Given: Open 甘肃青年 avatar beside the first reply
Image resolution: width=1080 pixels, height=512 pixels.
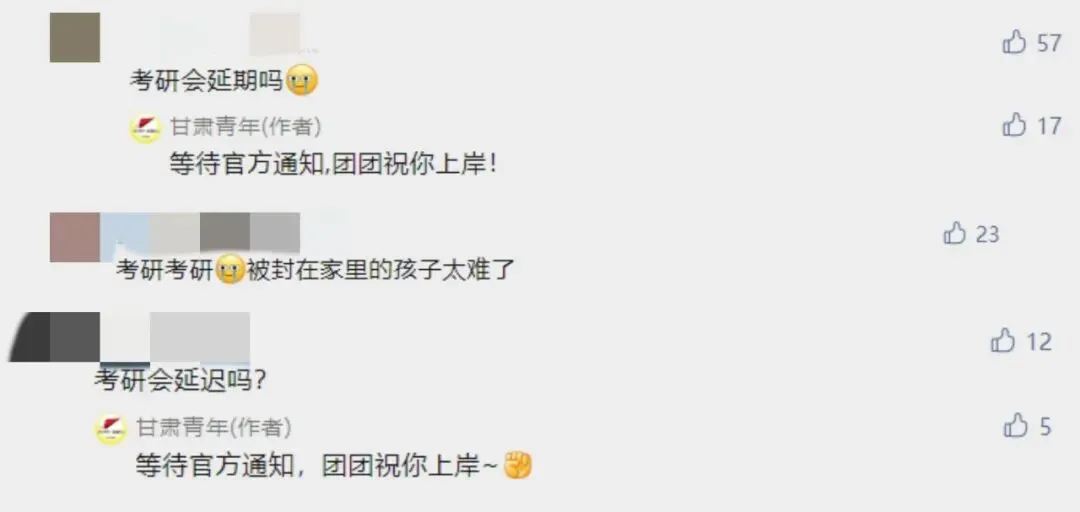Looking at the screenshot, I should tap(145, 127).
